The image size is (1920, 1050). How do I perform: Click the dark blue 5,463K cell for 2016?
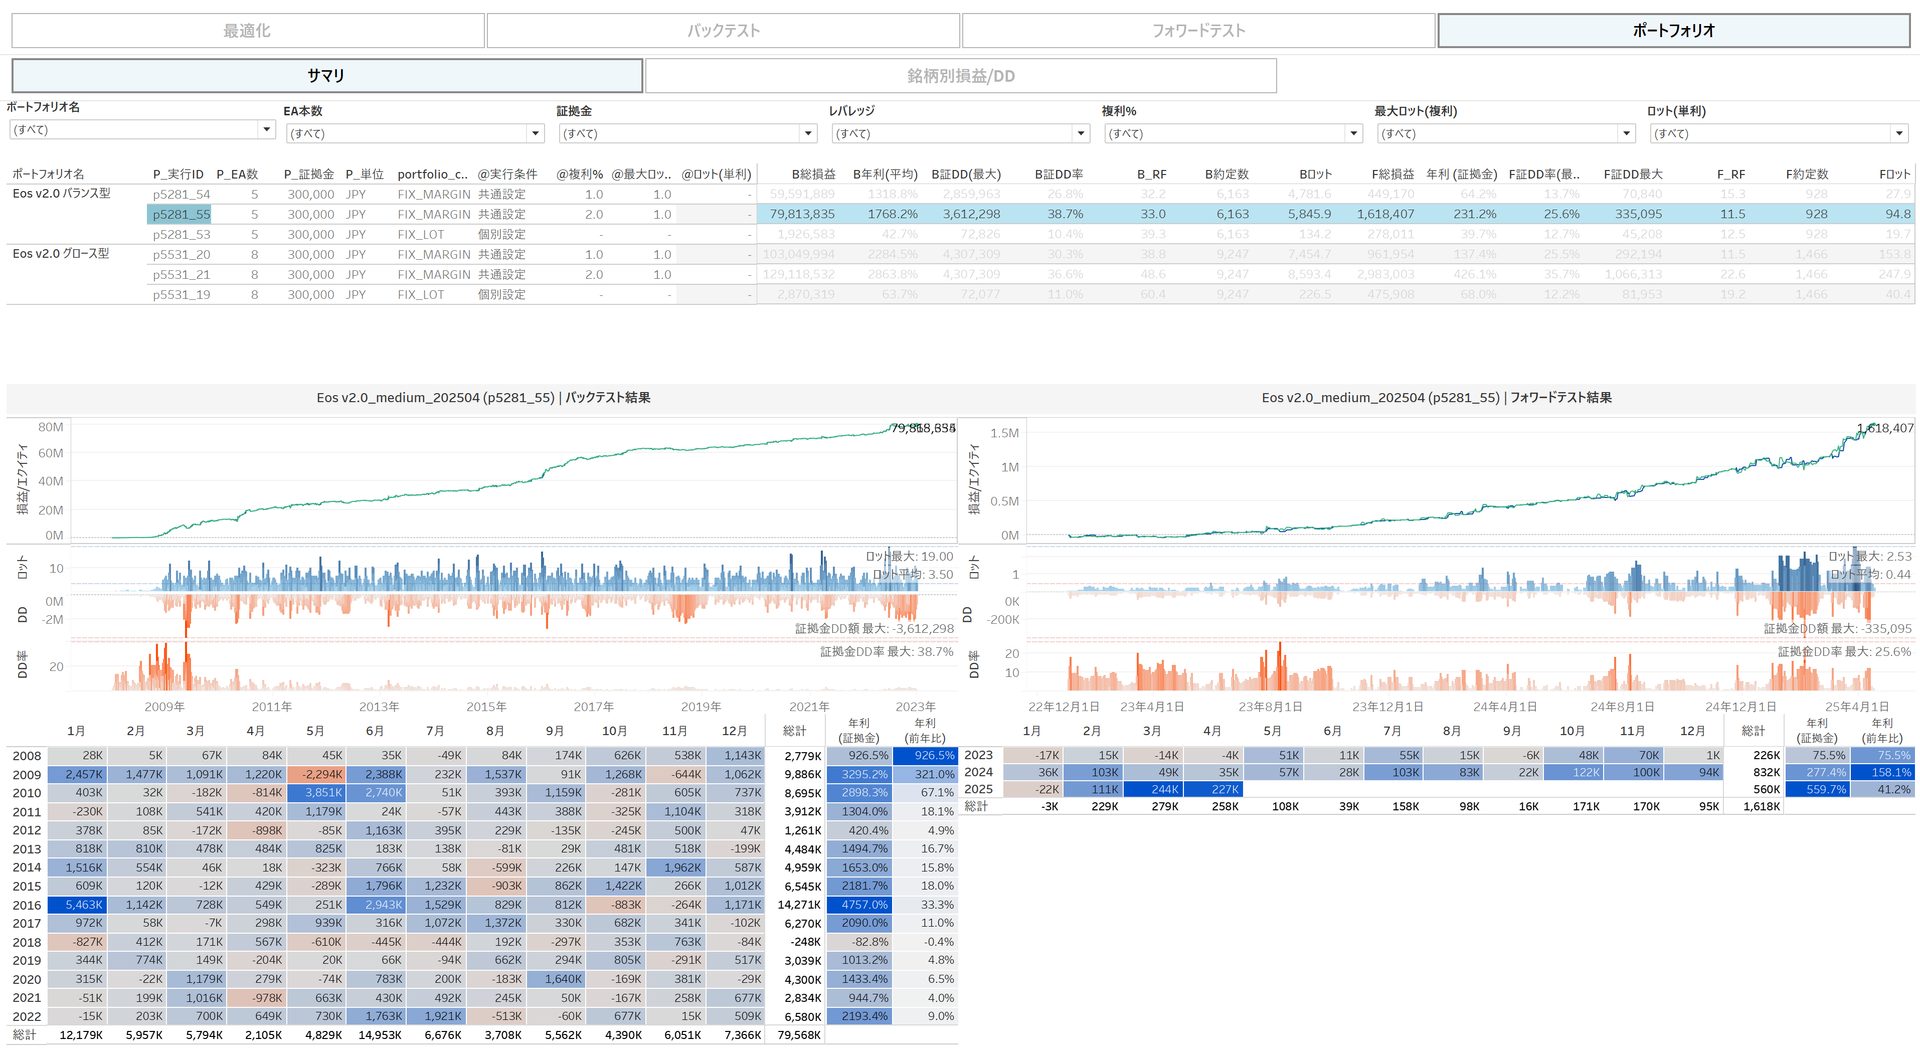77,905
